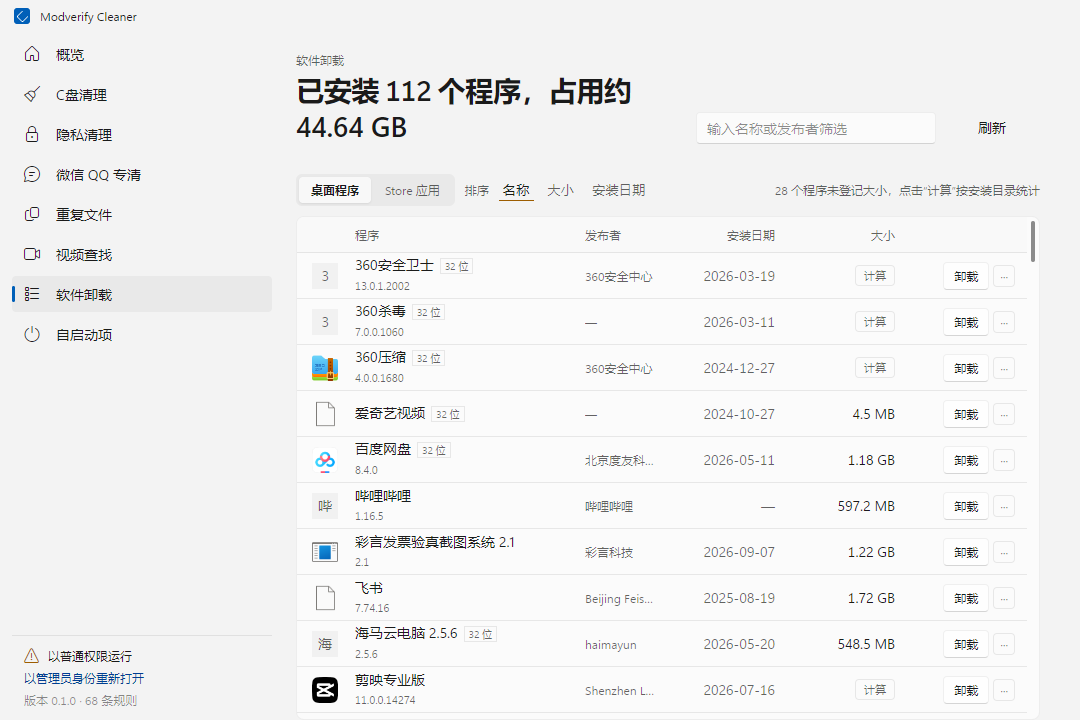
Task: Click the 程序 column header
Action: point(367,236)
